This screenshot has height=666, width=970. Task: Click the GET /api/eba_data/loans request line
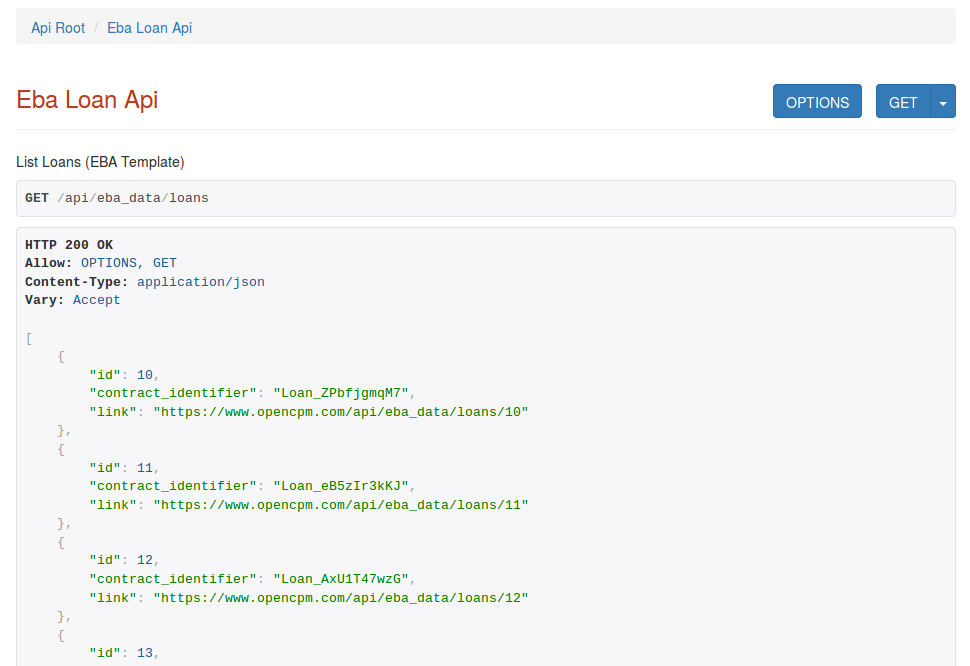117,198
